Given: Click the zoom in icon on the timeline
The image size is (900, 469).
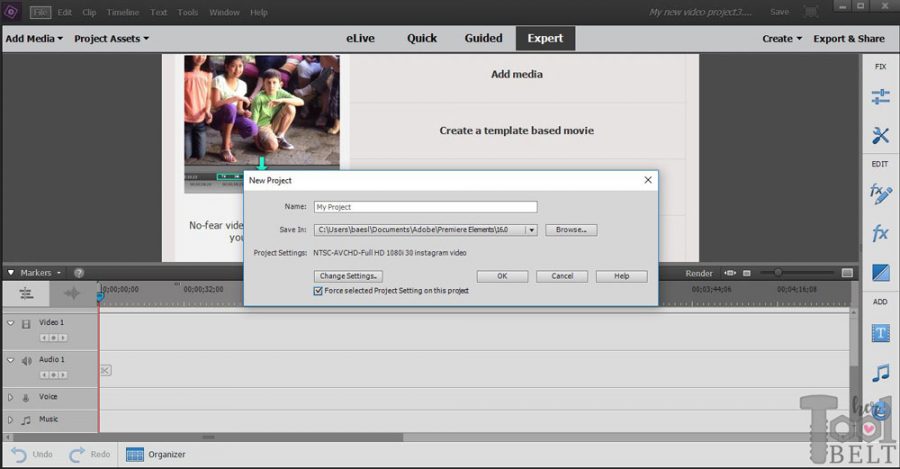Looking at the screenshot, I should point(847,273).
